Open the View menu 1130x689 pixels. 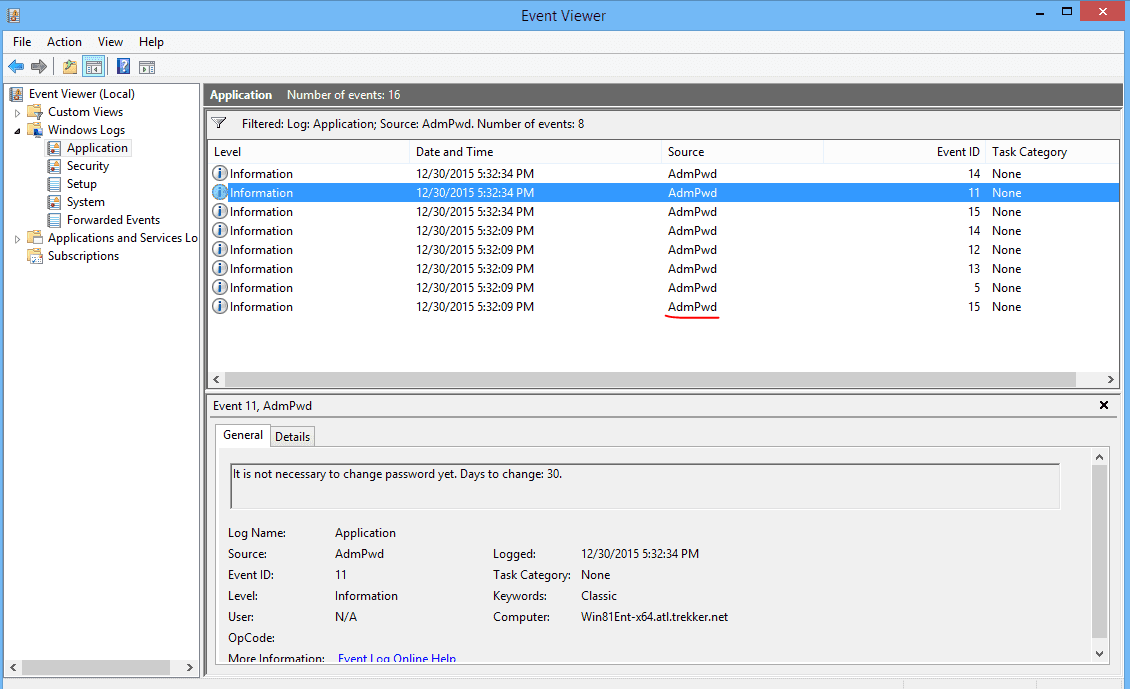pos(110,42)
